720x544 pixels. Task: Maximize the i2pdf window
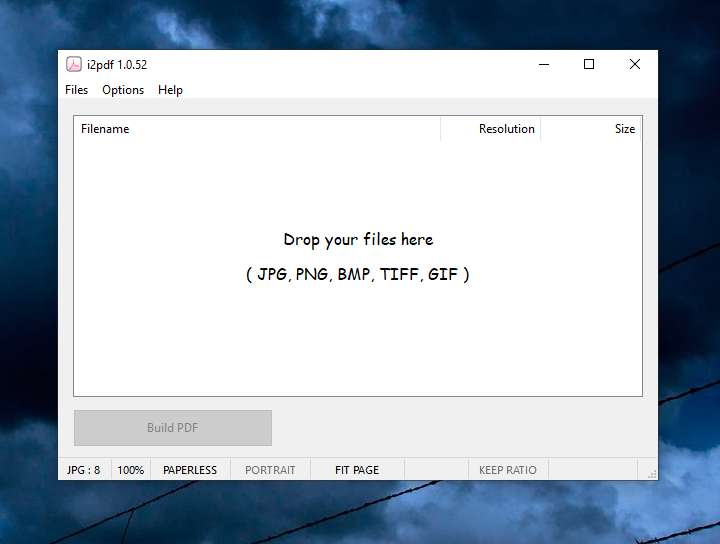pos(589,64)
